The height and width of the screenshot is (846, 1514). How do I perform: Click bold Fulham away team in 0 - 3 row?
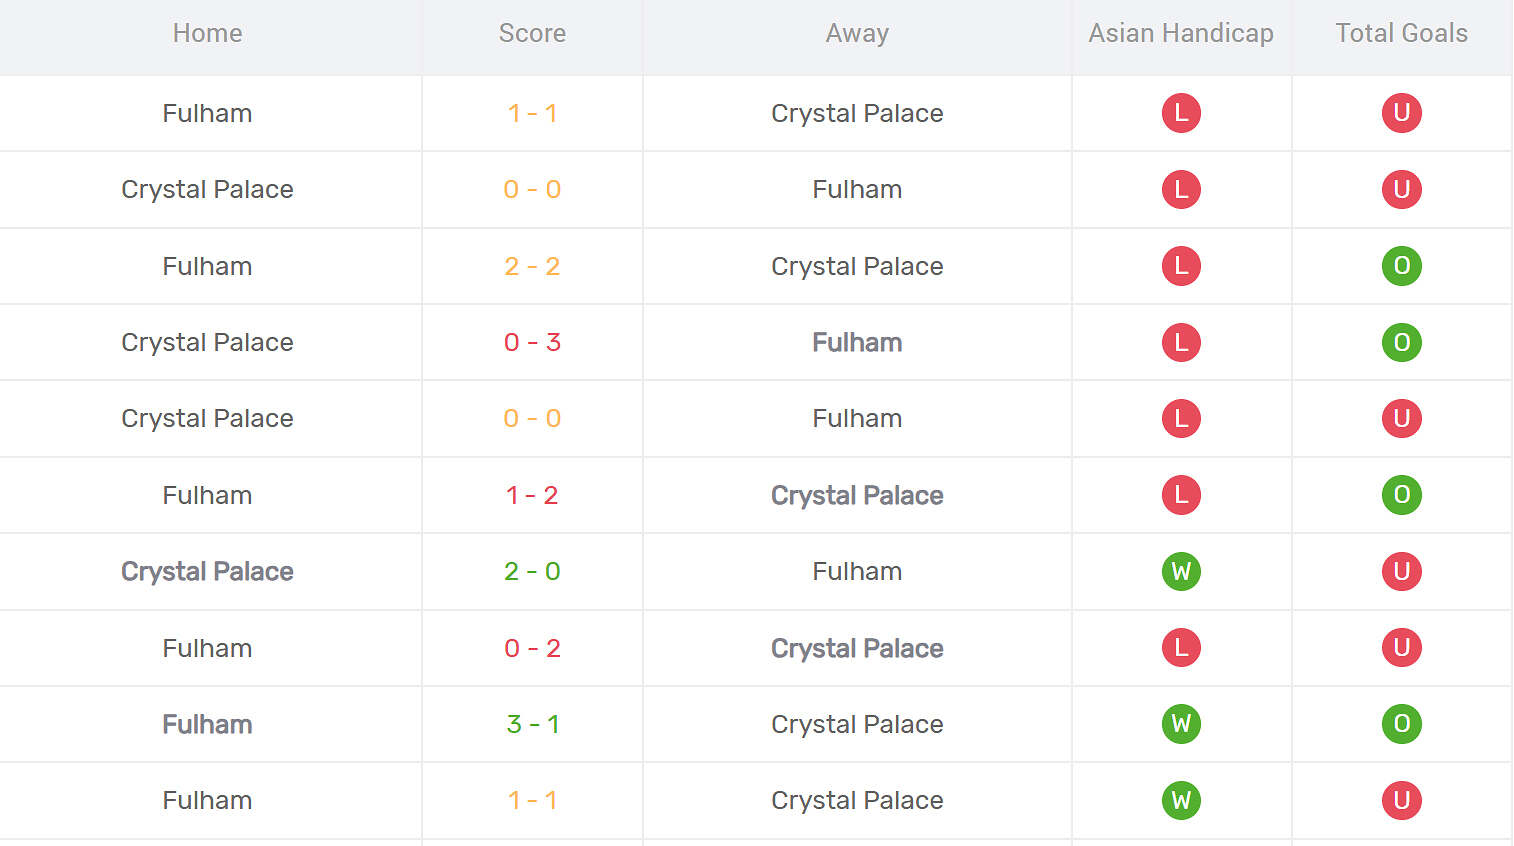point(857,342)
